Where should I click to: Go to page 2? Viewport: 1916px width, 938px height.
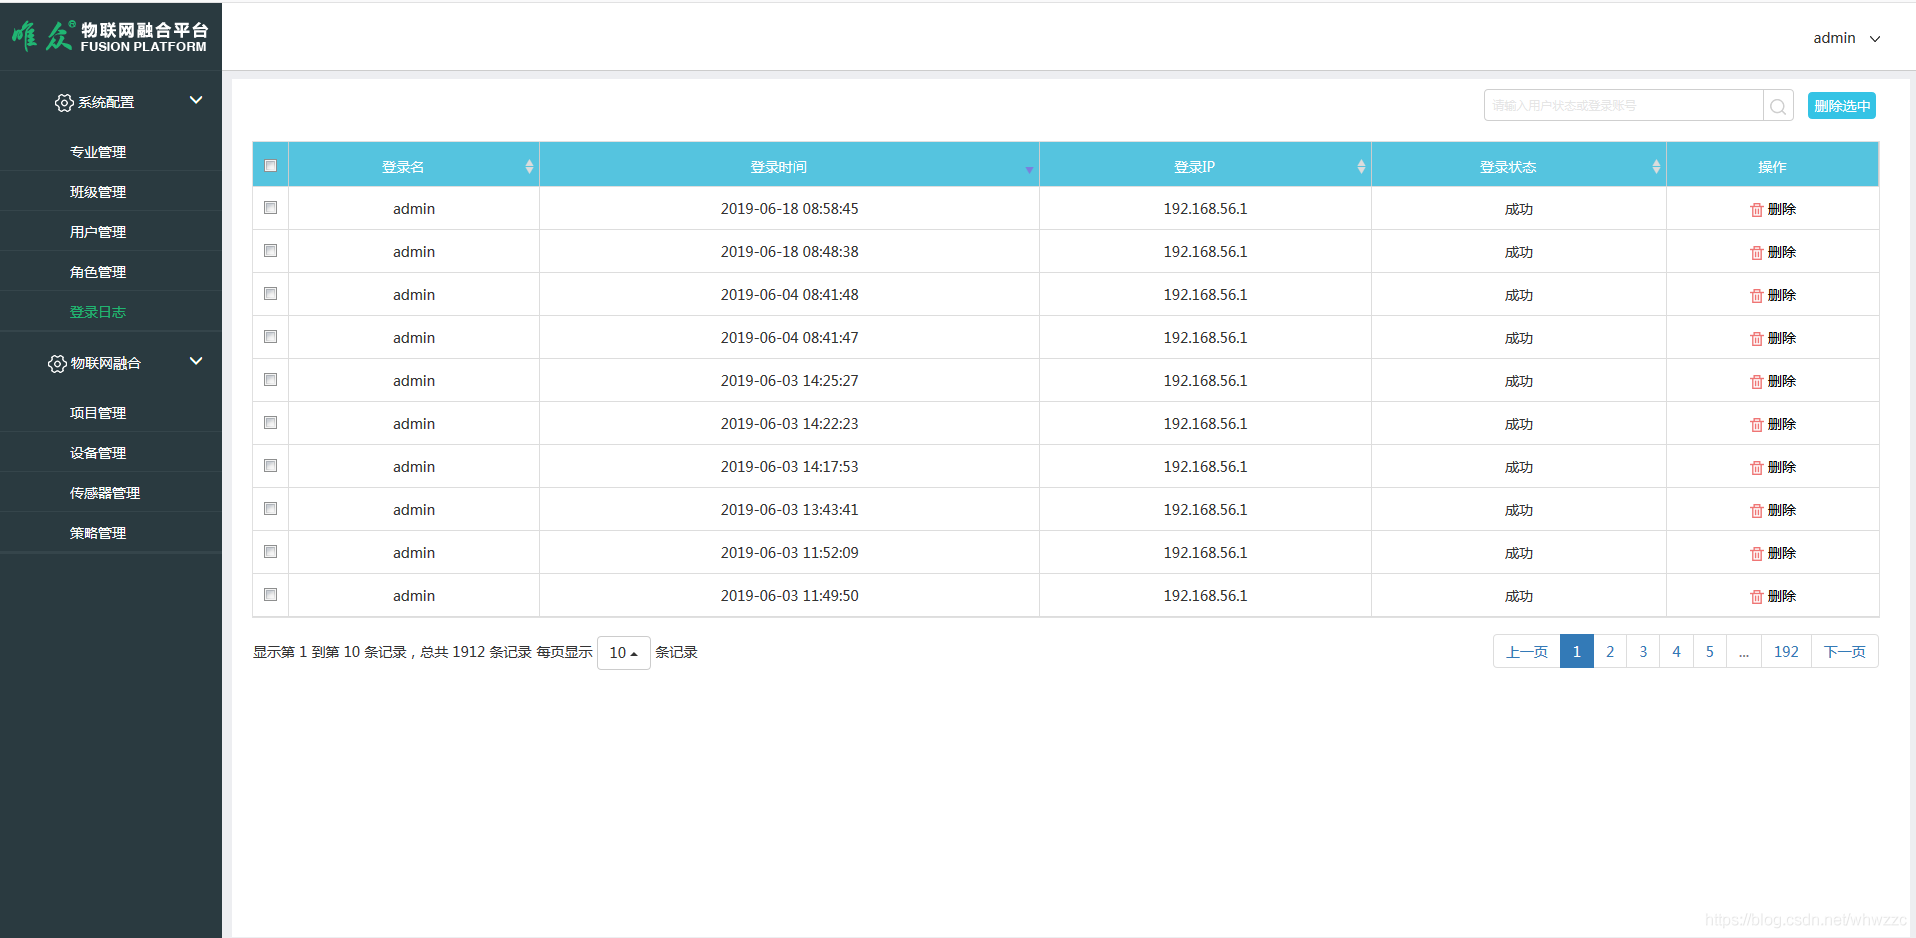pos(1610,652)
